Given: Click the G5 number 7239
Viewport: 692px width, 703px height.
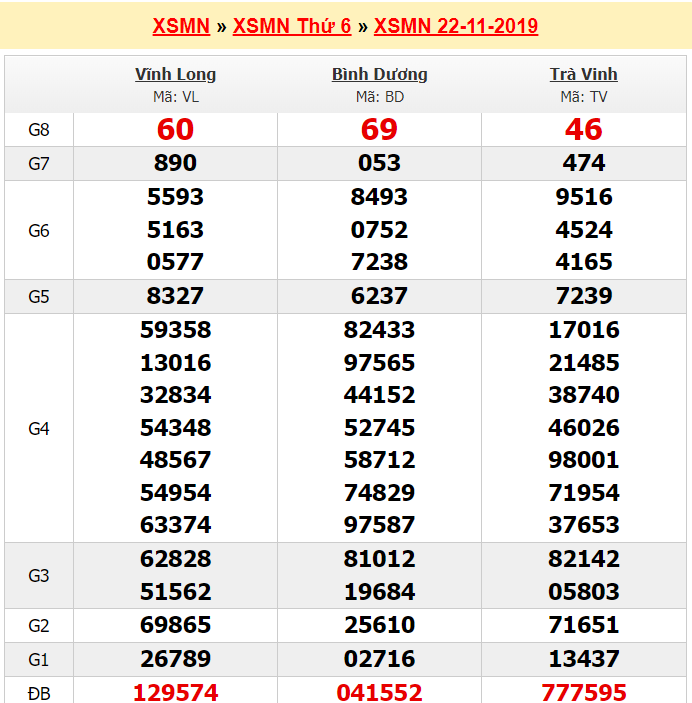Looking at the screenshot, I should (583, 296).
